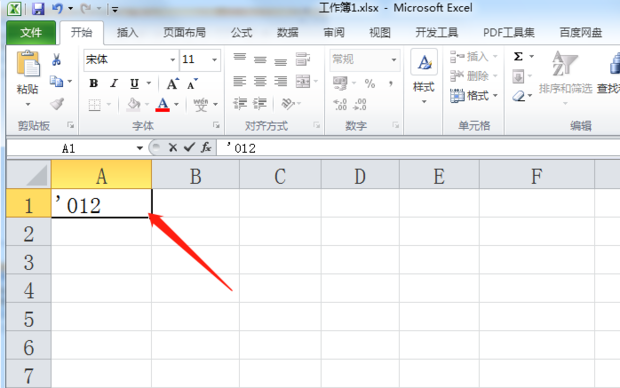The width and height of the screenshot is (620, 388).
Task: Click the cell borders icon
Action: (x=95, y=105)
